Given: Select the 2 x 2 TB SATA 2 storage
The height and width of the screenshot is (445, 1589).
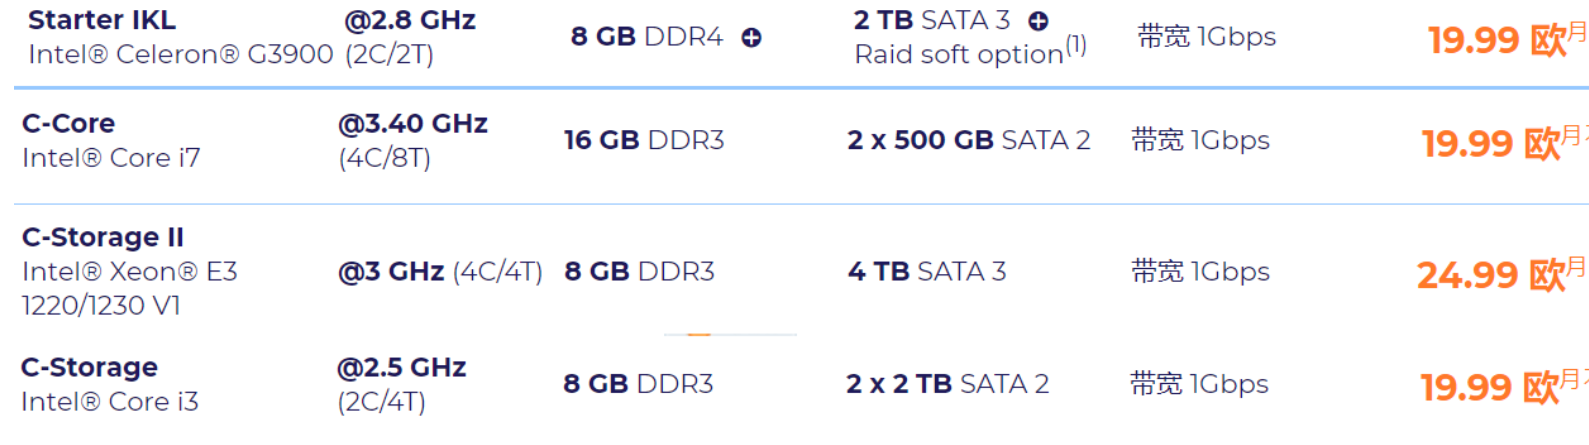Looking at the screenshot, I should pos(947,384).
